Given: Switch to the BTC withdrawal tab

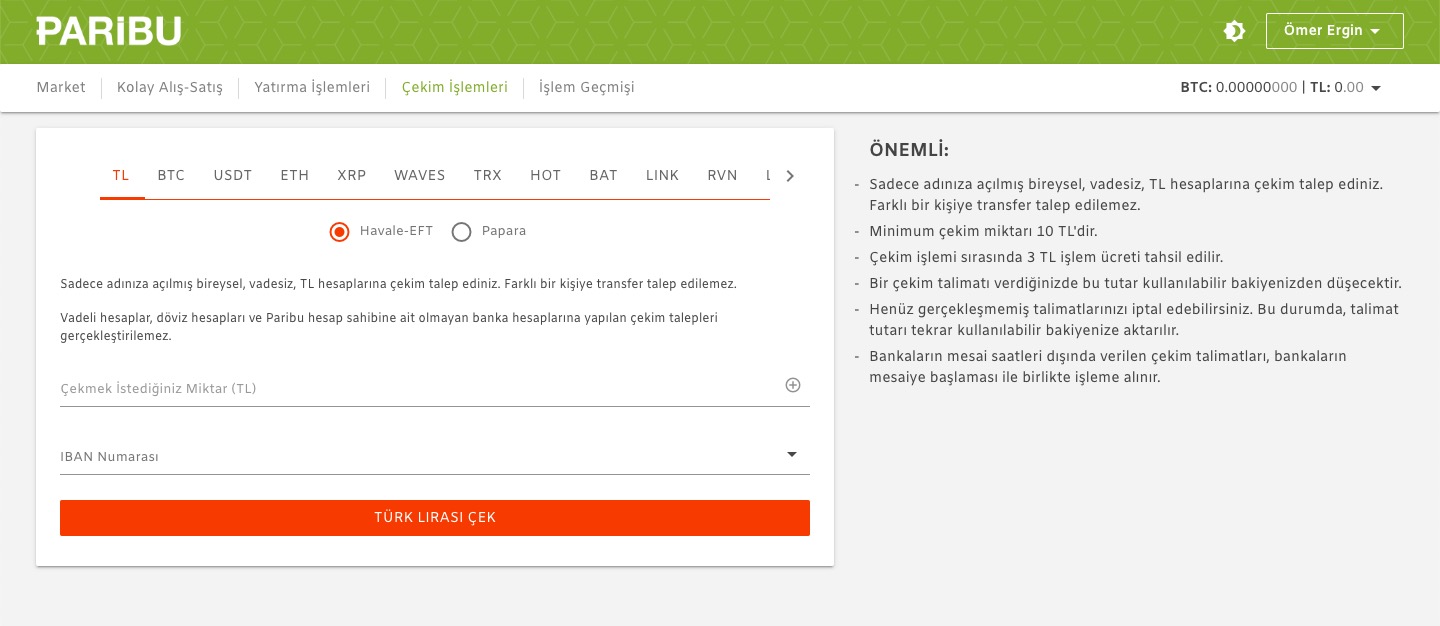Looking at the screenshot, I should [171, 176].
